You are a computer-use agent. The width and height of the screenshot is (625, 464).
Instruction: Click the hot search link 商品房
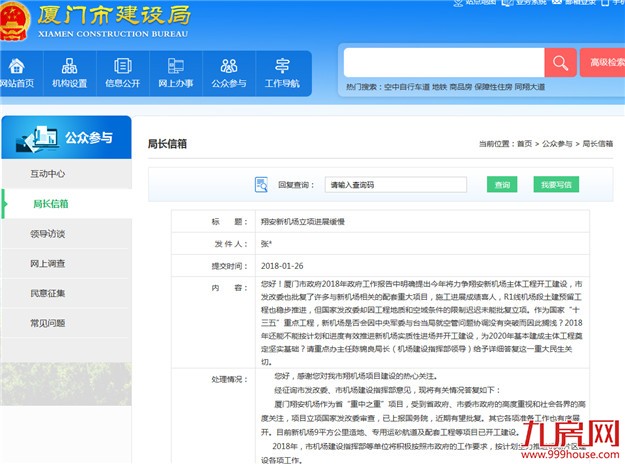(x=461, y=87)
